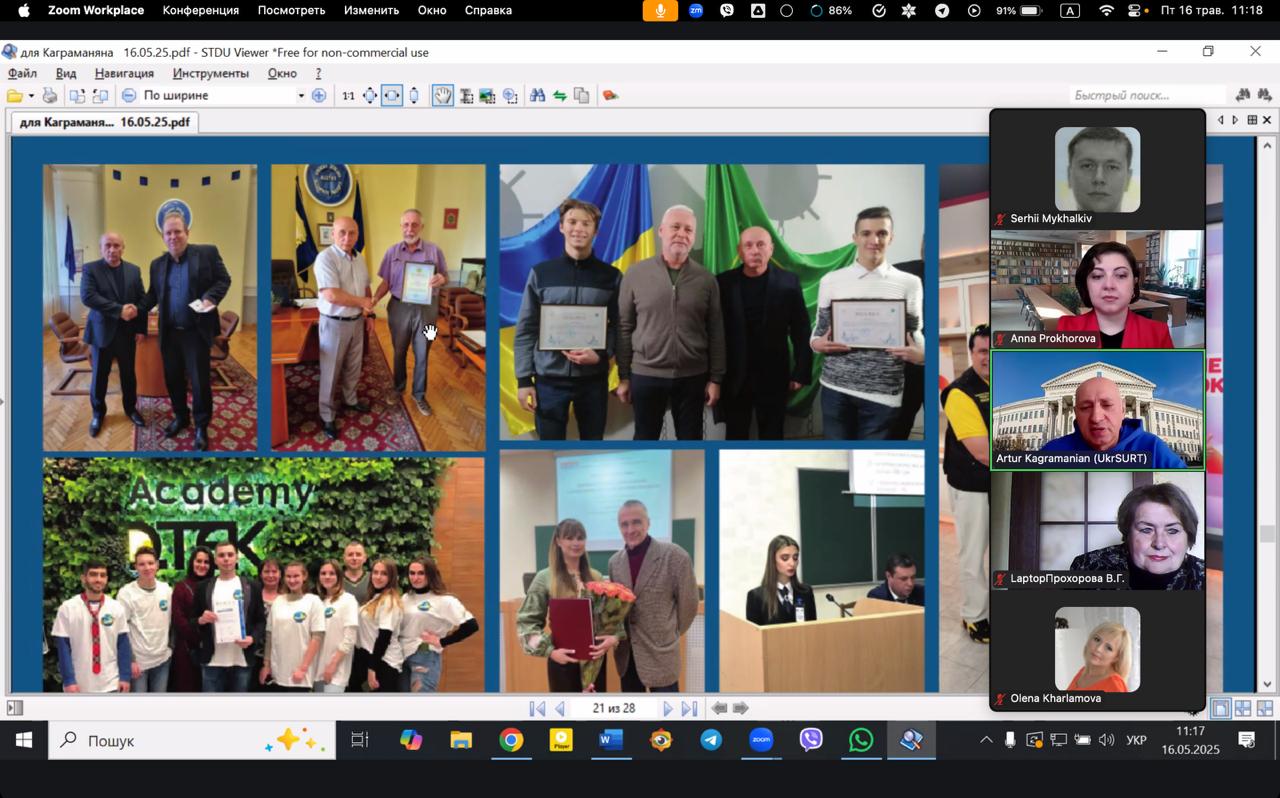
Task: Click the green sync arrows icon
Action: coord(560,96)
